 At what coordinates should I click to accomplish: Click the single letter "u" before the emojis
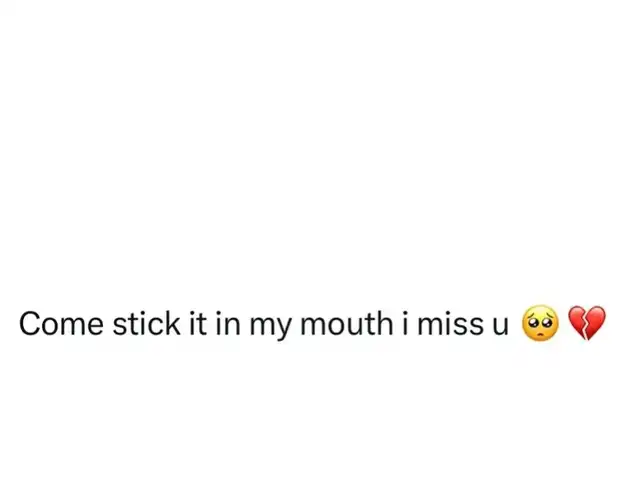[x=500, y=327]
